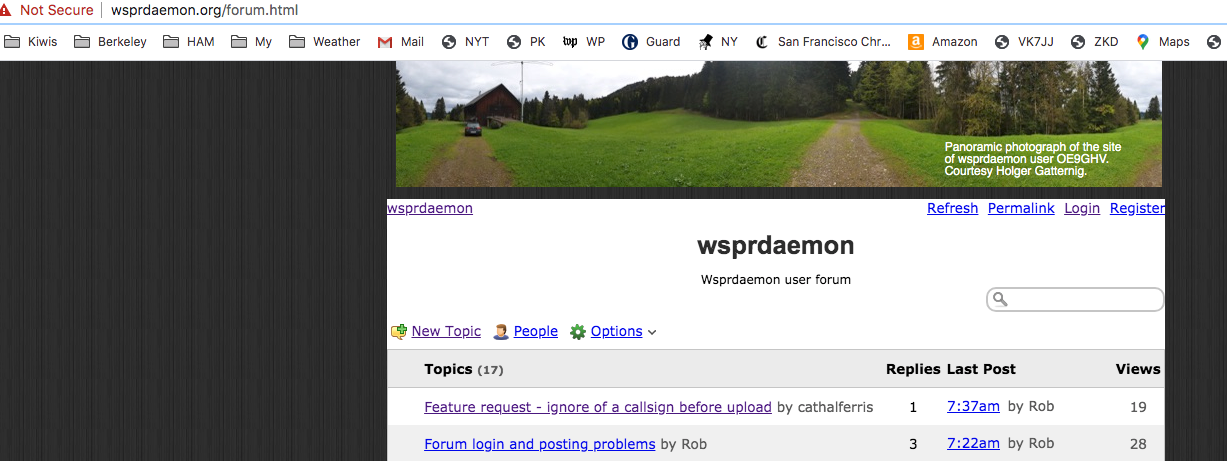Open the Guard bookmark icon
This screenshot has height=461, width=1227.
[x=630, y=42]
